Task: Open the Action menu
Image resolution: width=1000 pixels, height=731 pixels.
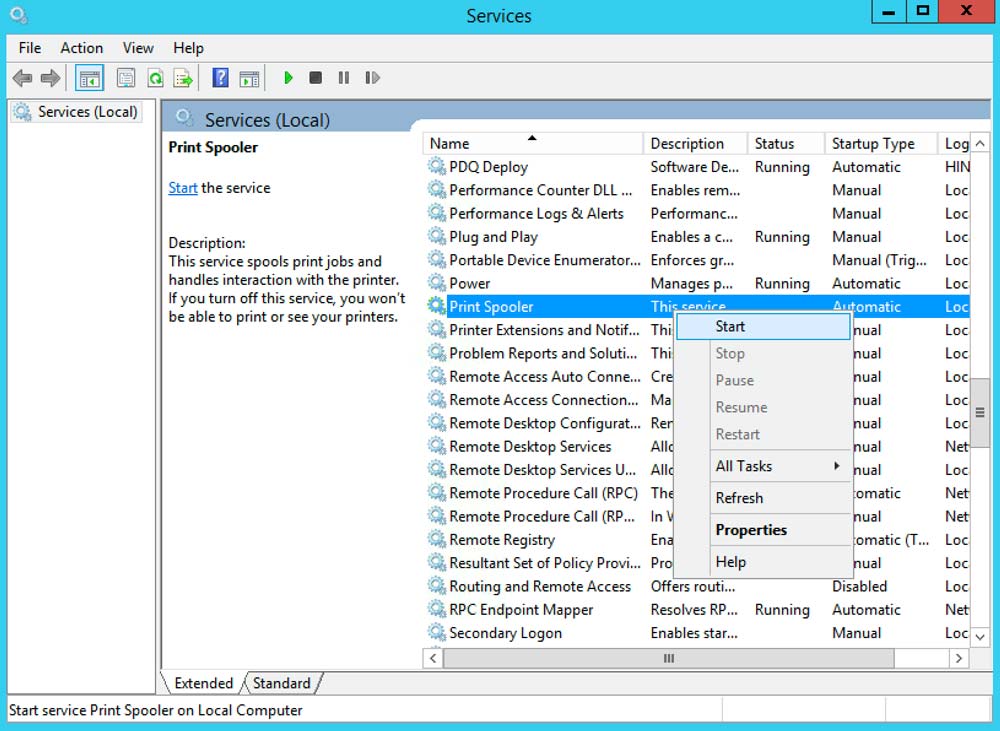Action: tap(81, 48)
